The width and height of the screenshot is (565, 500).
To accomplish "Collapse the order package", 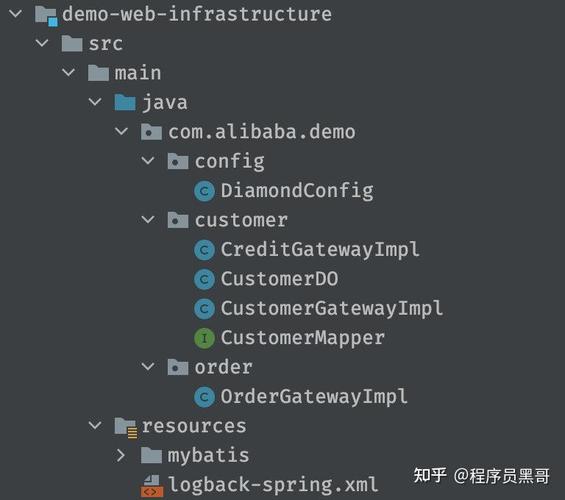I will pyautogui.click(x=148, y=367).
